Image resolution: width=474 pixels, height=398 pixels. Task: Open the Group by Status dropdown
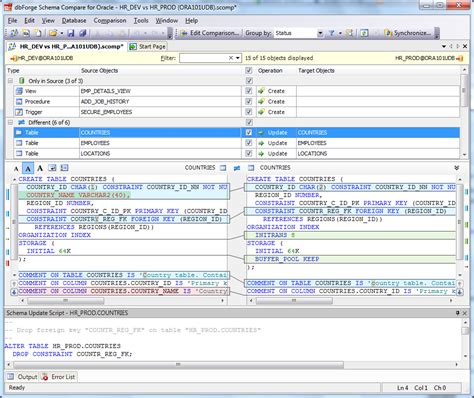pyautogui.click(x=320, y=33)
